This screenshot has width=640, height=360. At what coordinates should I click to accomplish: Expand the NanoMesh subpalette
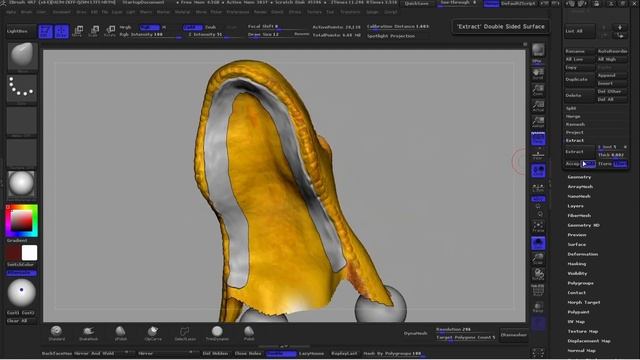pos(579,196)
